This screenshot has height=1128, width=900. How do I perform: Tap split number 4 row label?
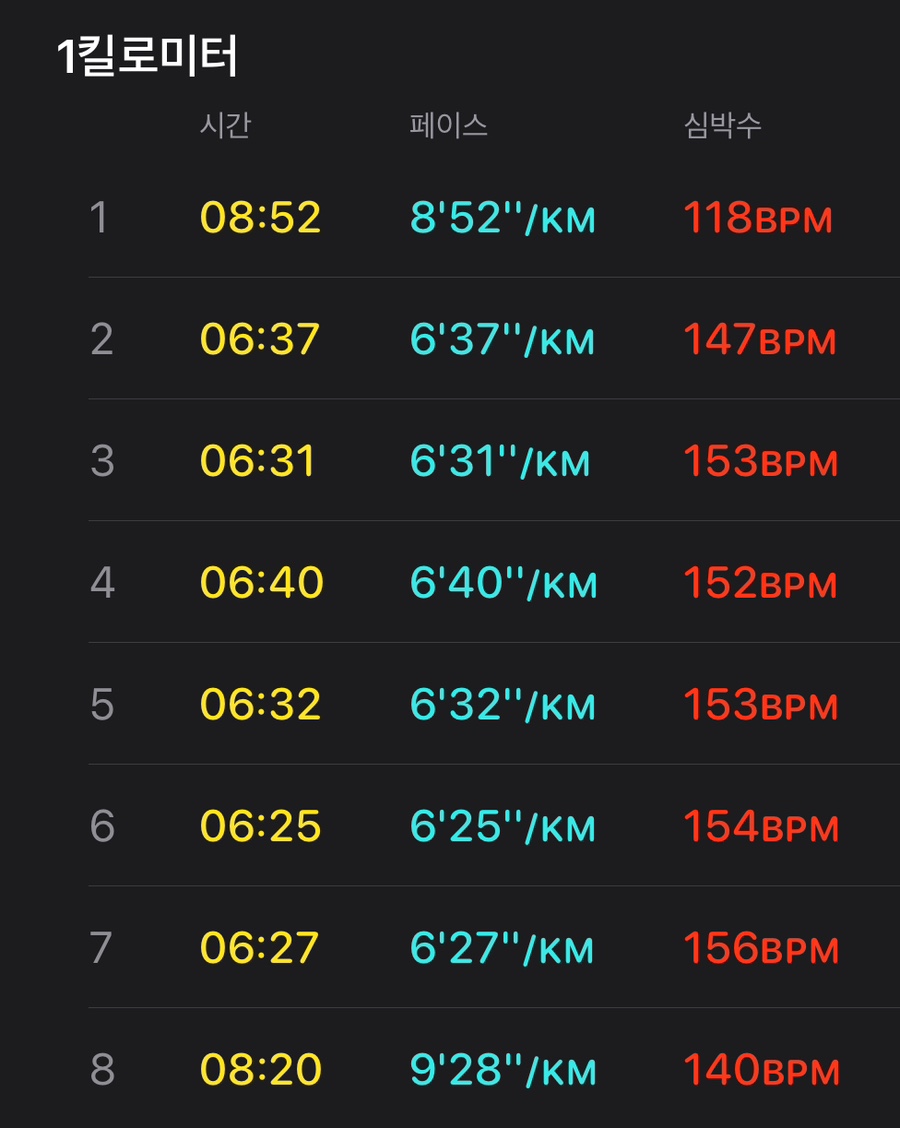pos(102,582)
